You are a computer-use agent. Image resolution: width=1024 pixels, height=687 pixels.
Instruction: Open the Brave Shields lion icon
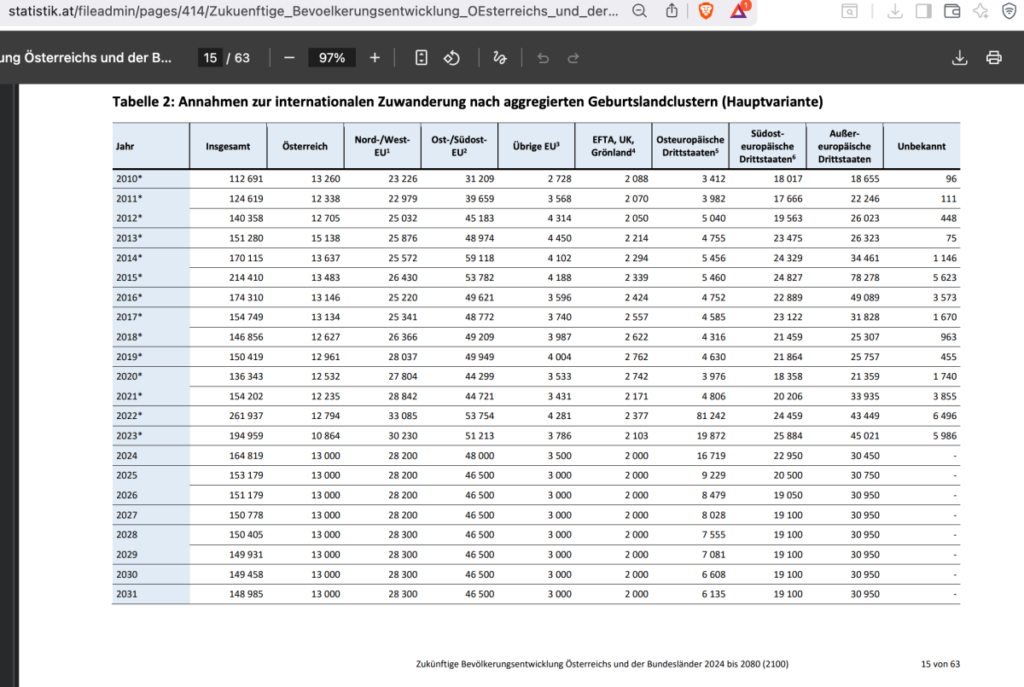click(x=706, y=11)
